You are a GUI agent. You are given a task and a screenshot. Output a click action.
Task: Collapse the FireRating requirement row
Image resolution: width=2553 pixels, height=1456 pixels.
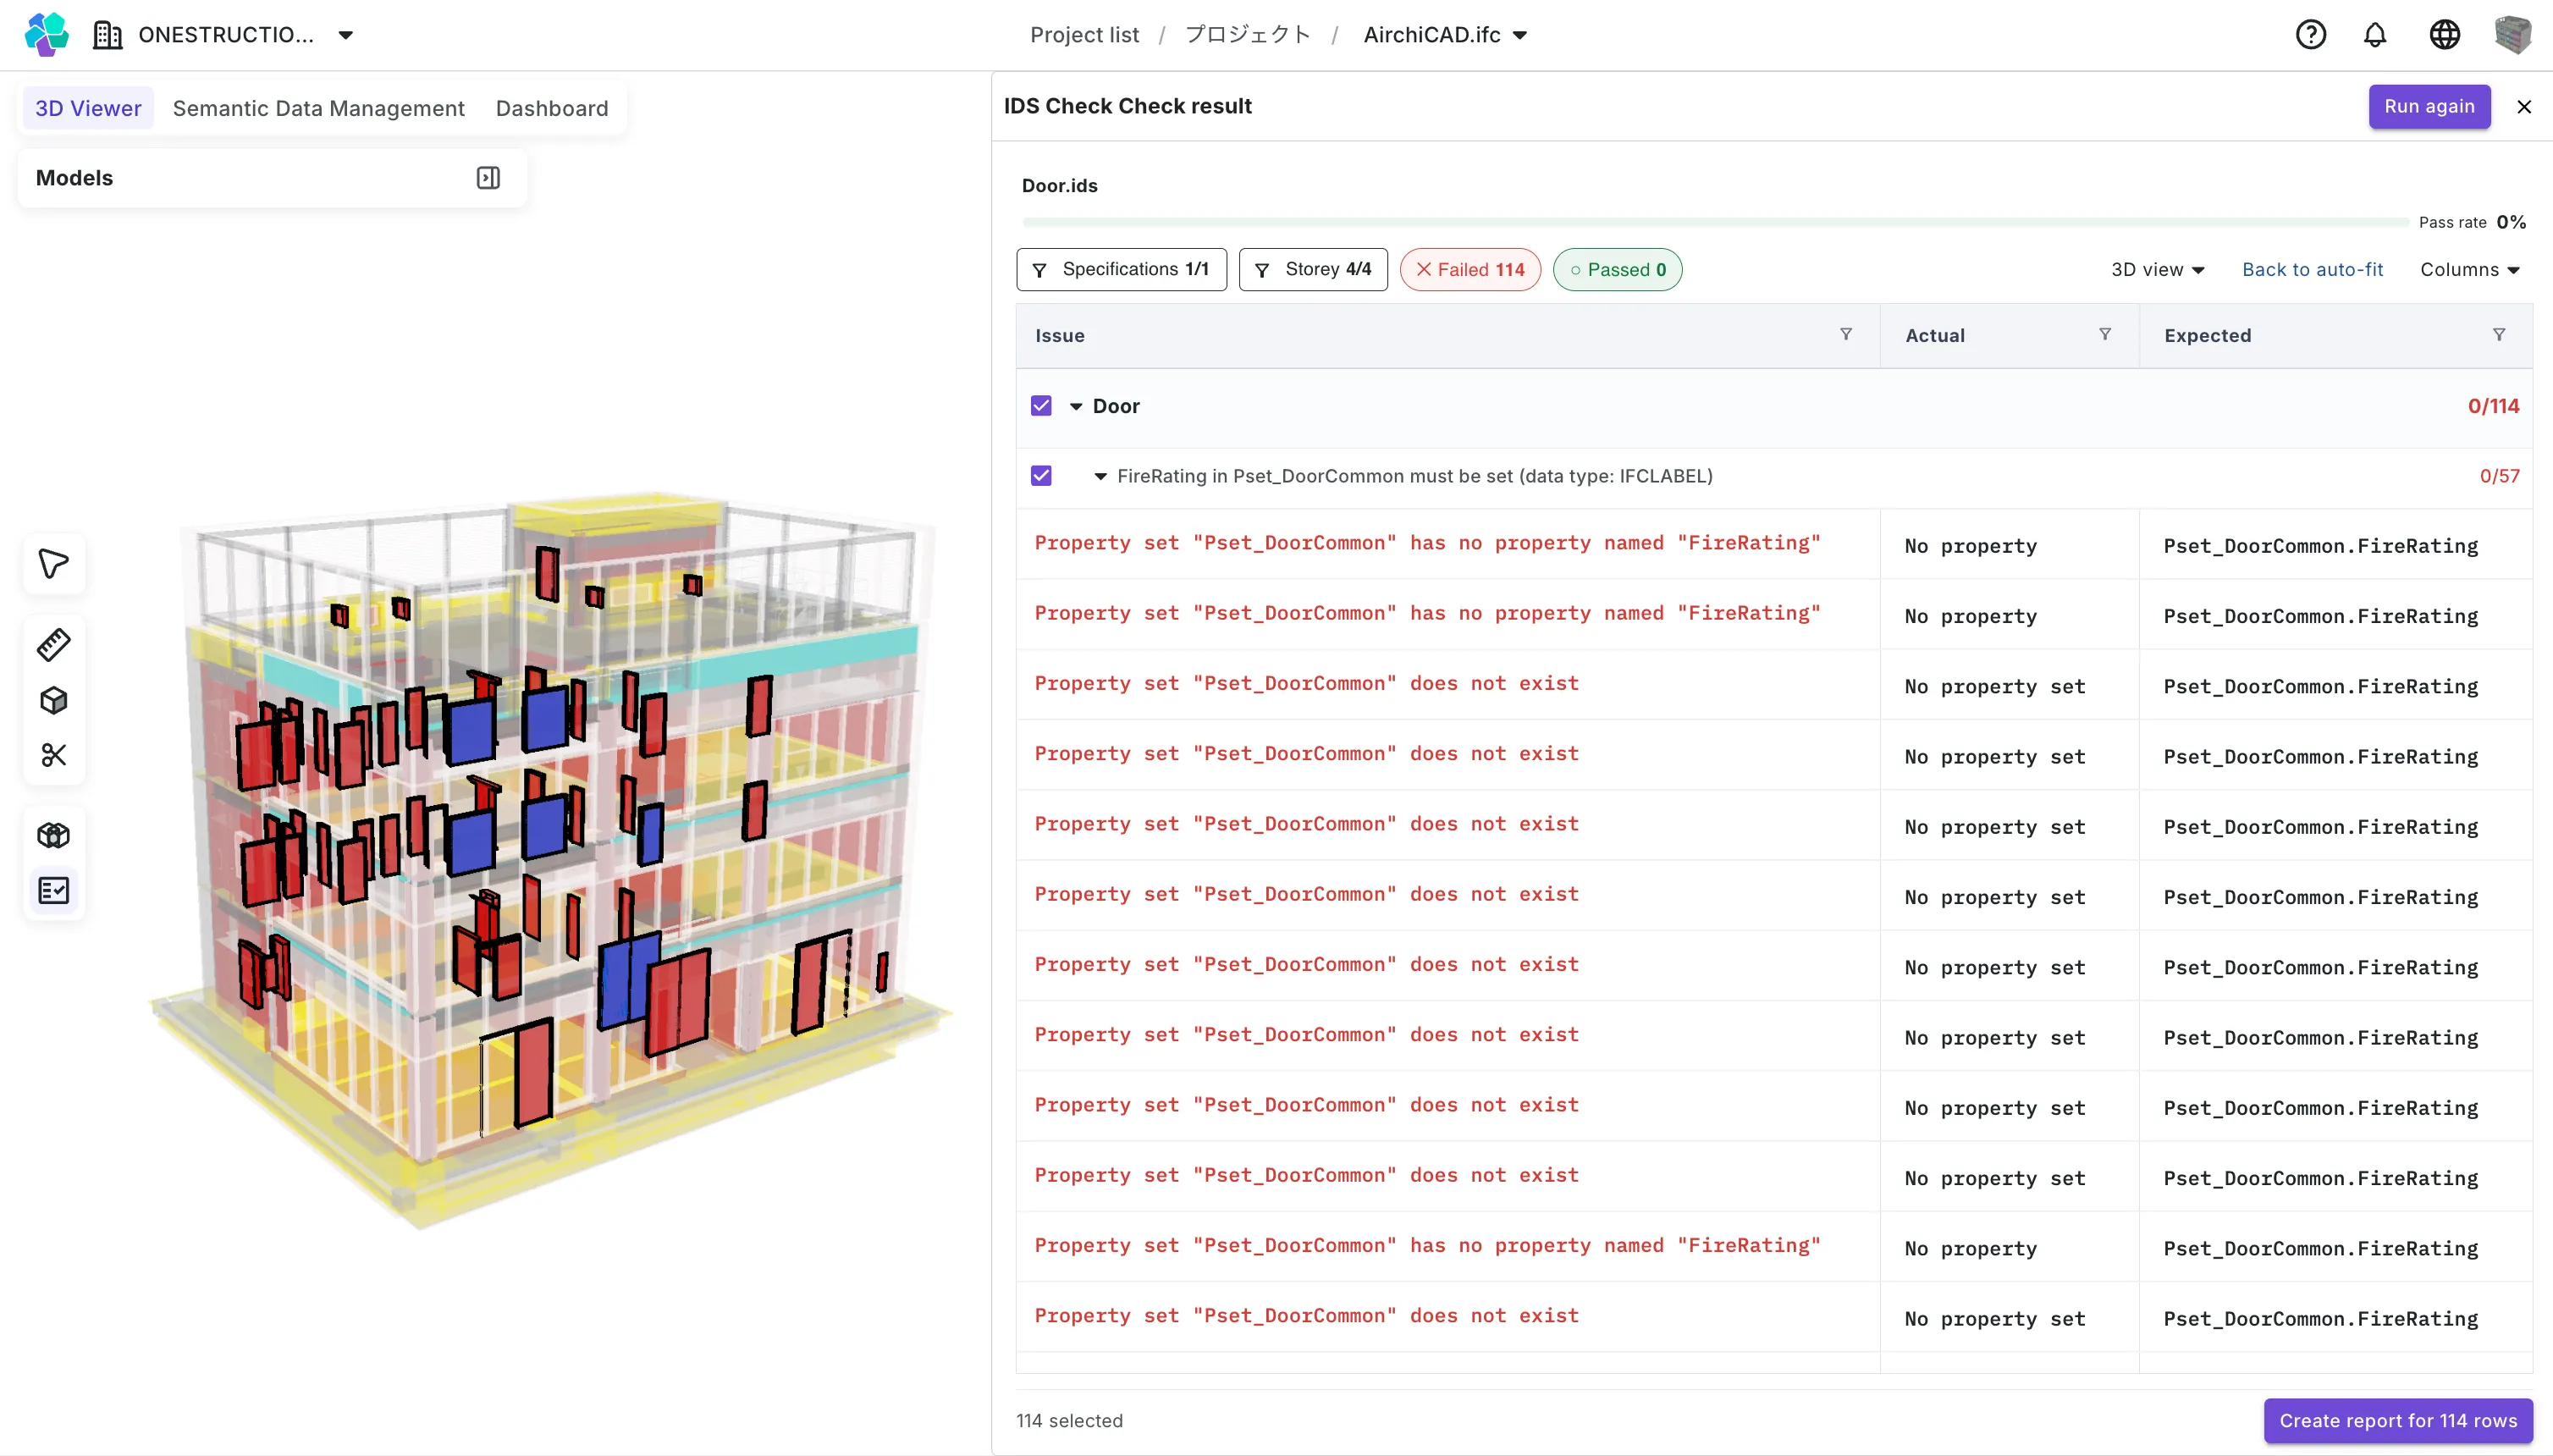coord(1100,477)
